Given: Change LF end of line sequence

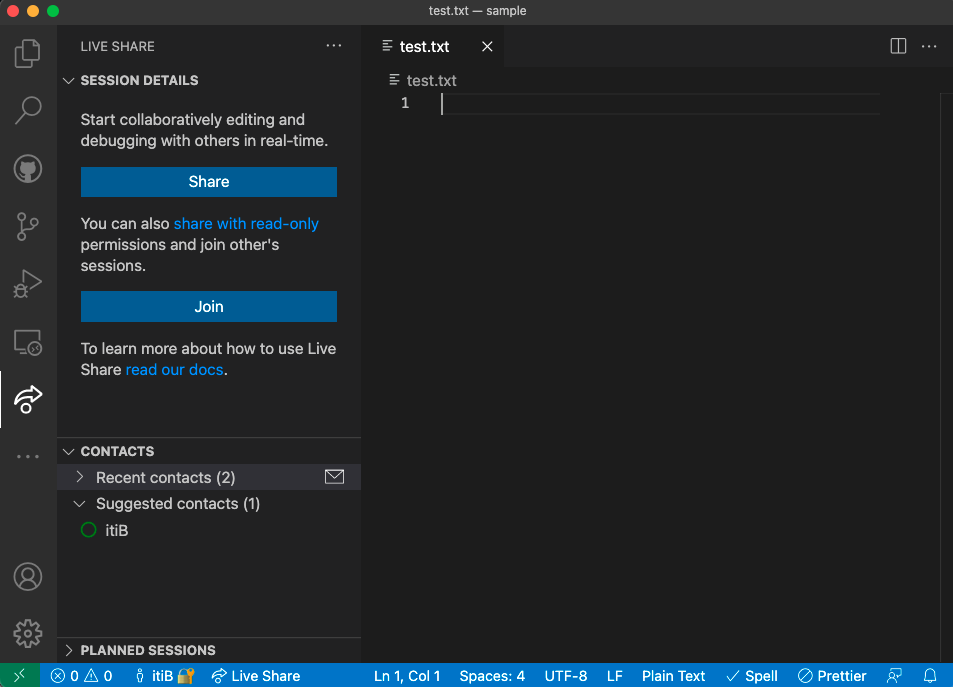Looking at the screenshot, I should 614,675.
